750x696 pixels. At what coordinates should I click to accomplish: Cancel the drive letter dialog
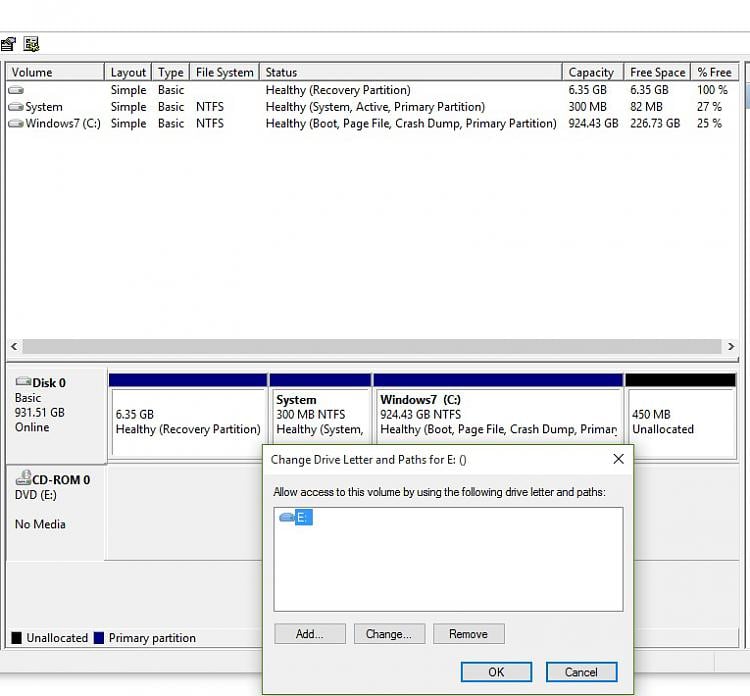(582, 672)
